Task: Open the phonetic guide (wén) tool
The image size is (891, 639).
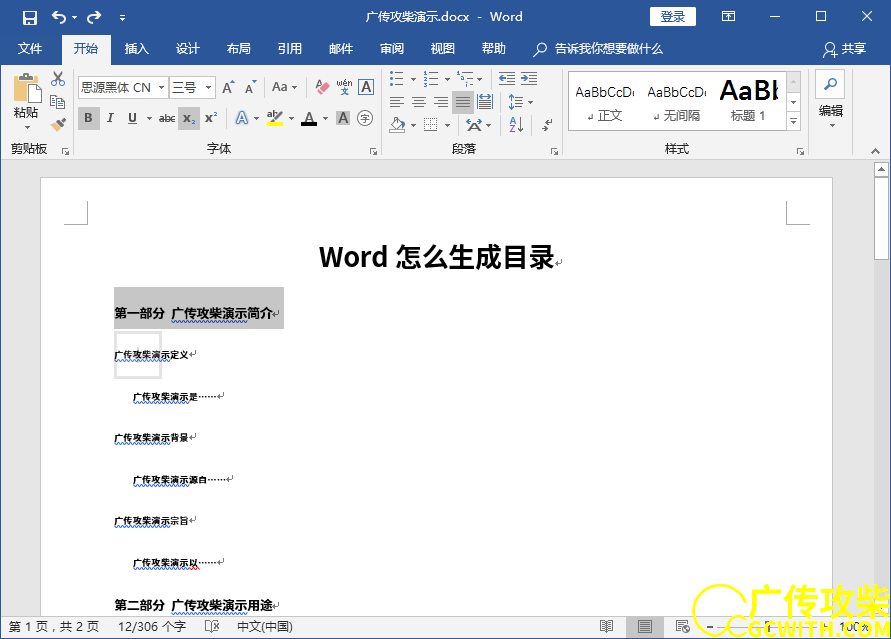Action: click(344, 87)
